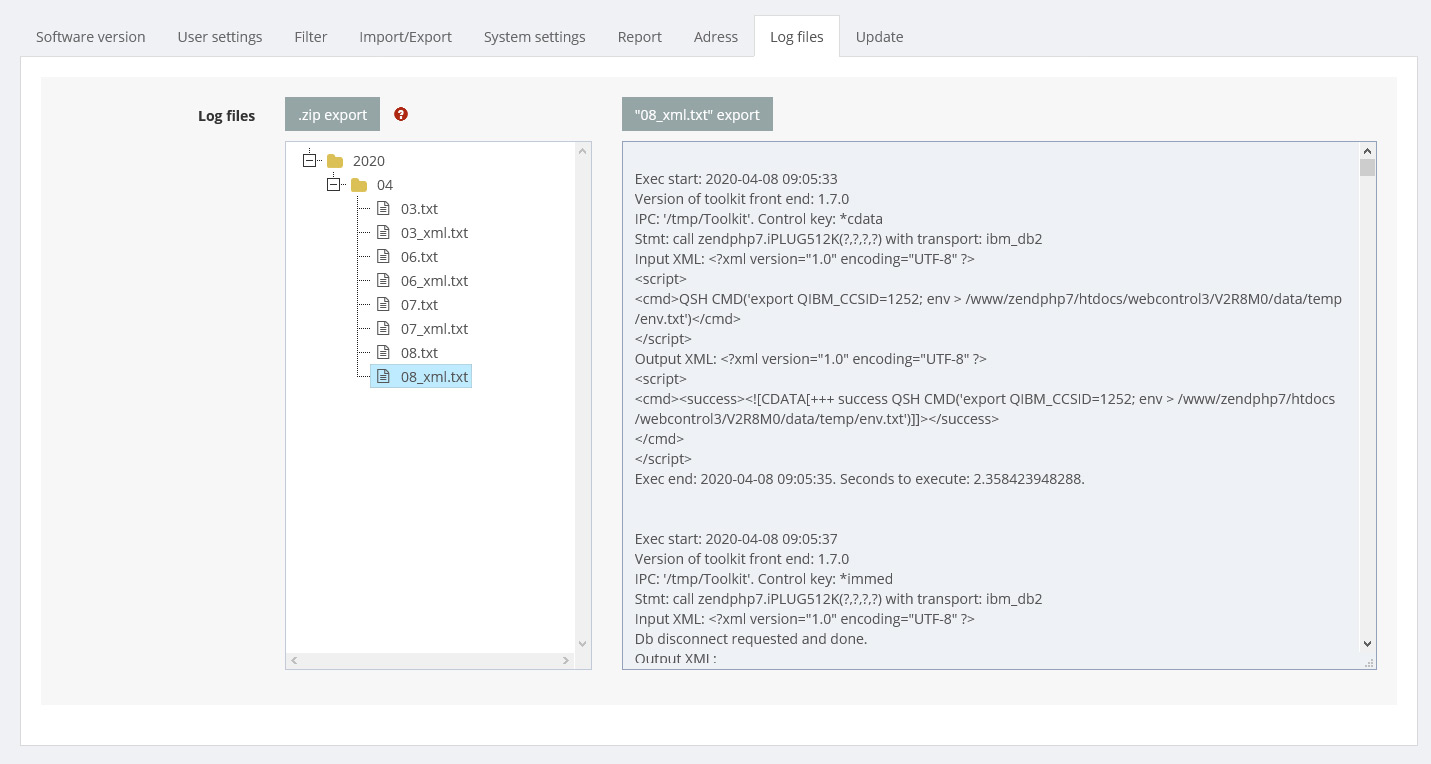Click the log viewer scroll down arrow

(x=1367, y=644)
